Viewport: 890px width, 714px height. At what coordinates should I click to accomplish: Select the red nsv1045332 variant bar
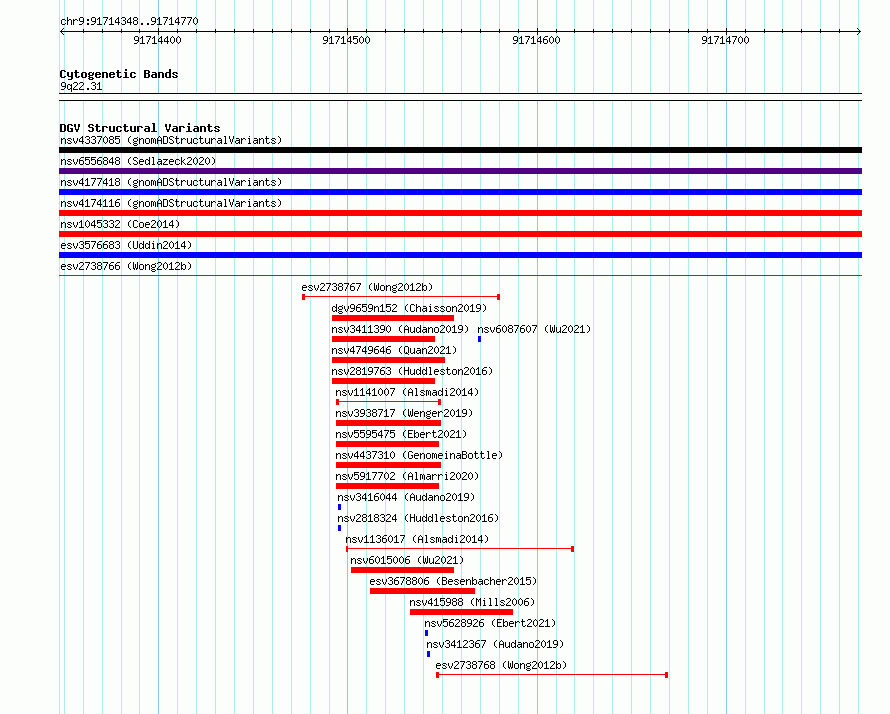click(460, 234)
